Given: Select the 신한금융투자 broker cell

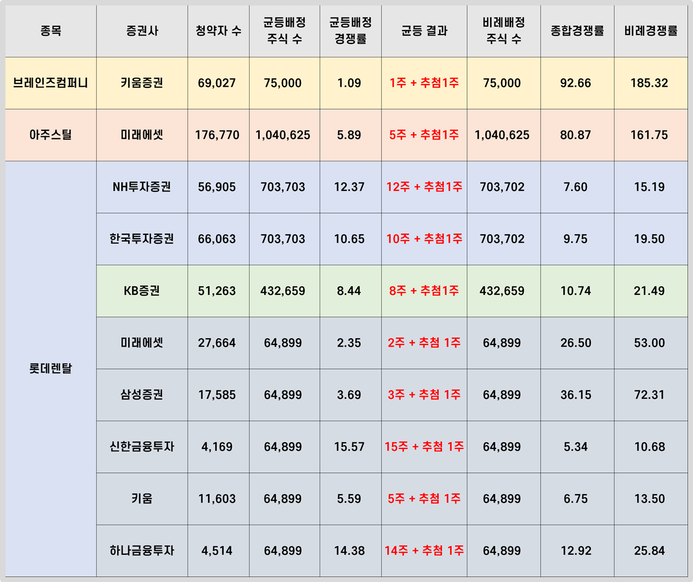Looking at the screenshot, I should 142,447.
